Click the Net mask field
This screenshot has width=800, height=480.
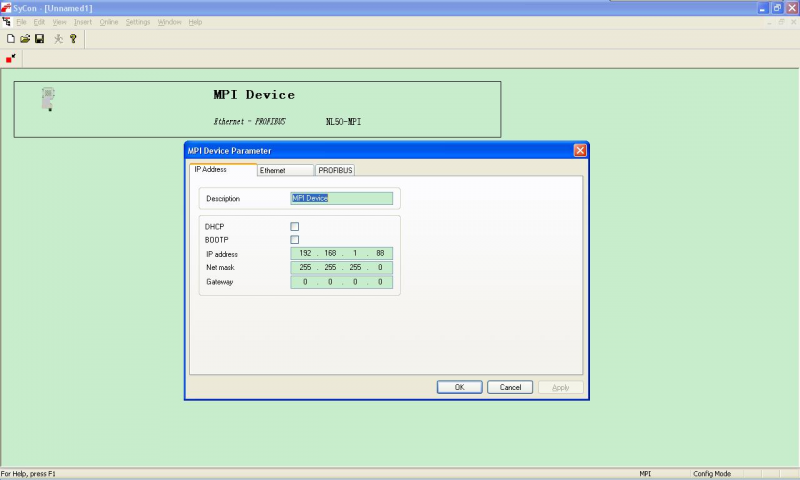click(341, 268)
